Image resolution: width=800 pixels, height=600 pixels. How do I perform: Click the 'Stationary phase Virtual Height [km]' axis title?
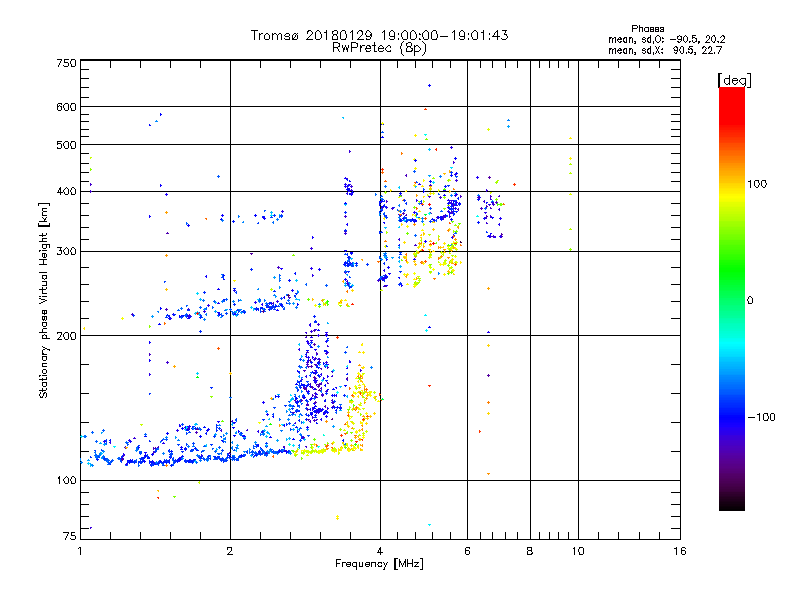pos(44,301)
